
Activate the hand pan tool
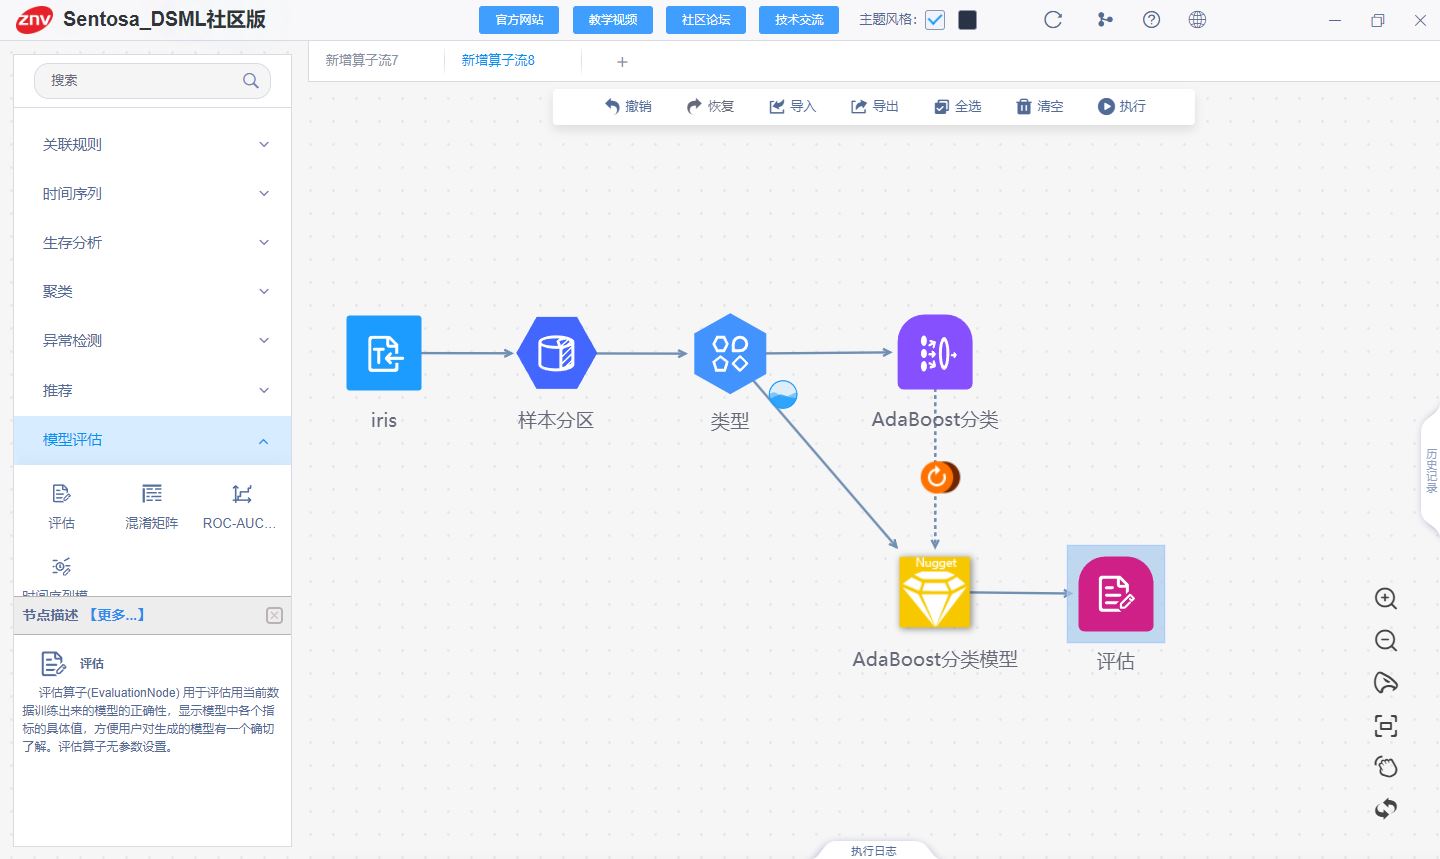pos(1385,767)
